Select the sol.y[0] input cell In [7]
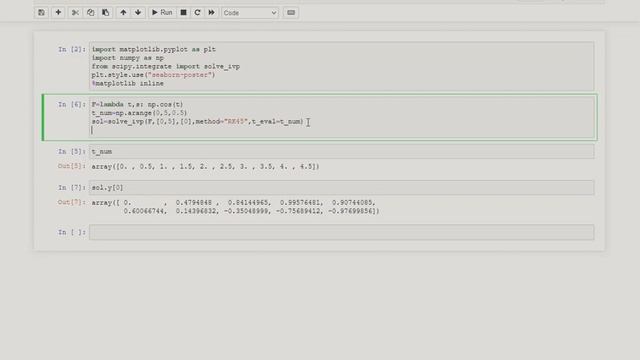The width and height of the screenshot is (640, 360). (342, 188)
